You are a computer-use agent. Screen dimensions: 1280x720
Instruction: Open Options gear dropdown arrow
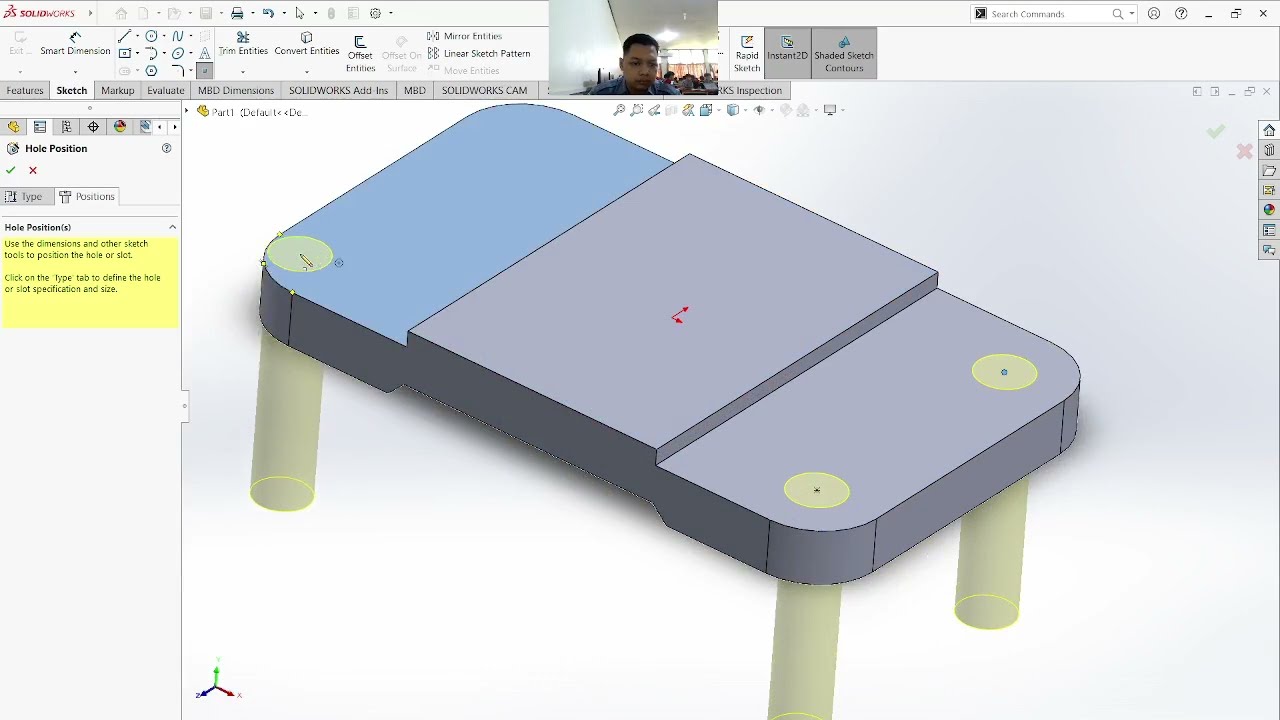pos(389,13)
